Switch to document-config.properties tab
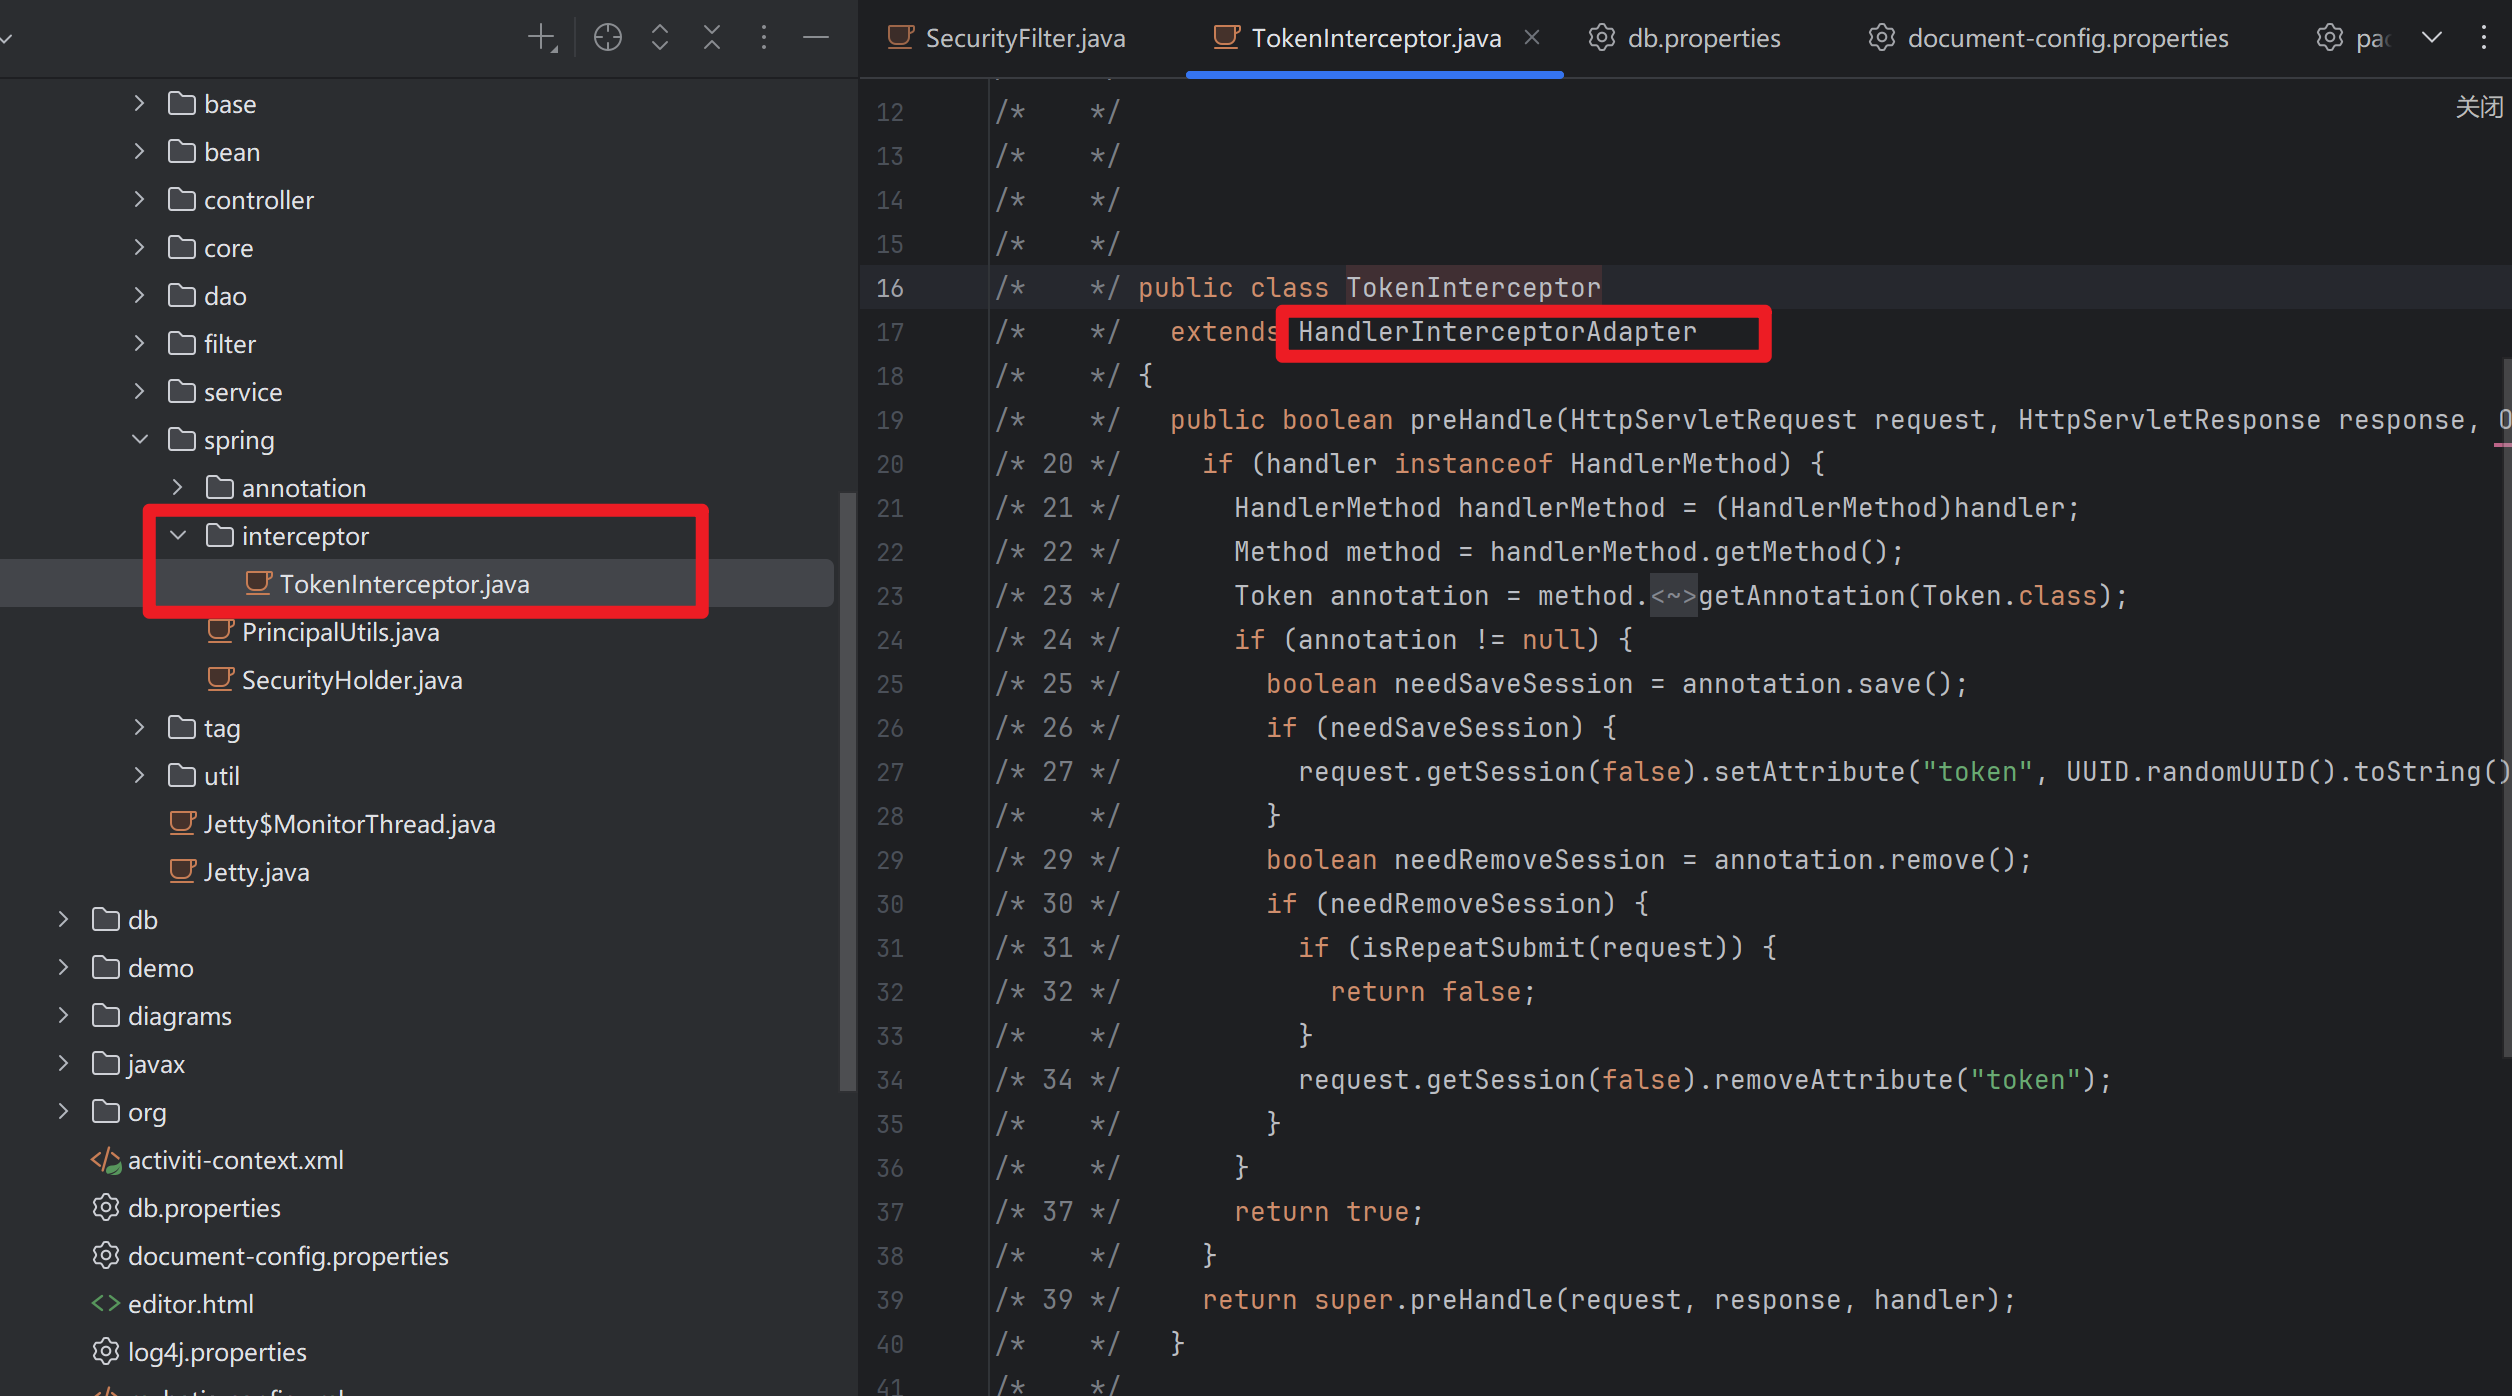2512x1396 pixels. (2067, 38)
